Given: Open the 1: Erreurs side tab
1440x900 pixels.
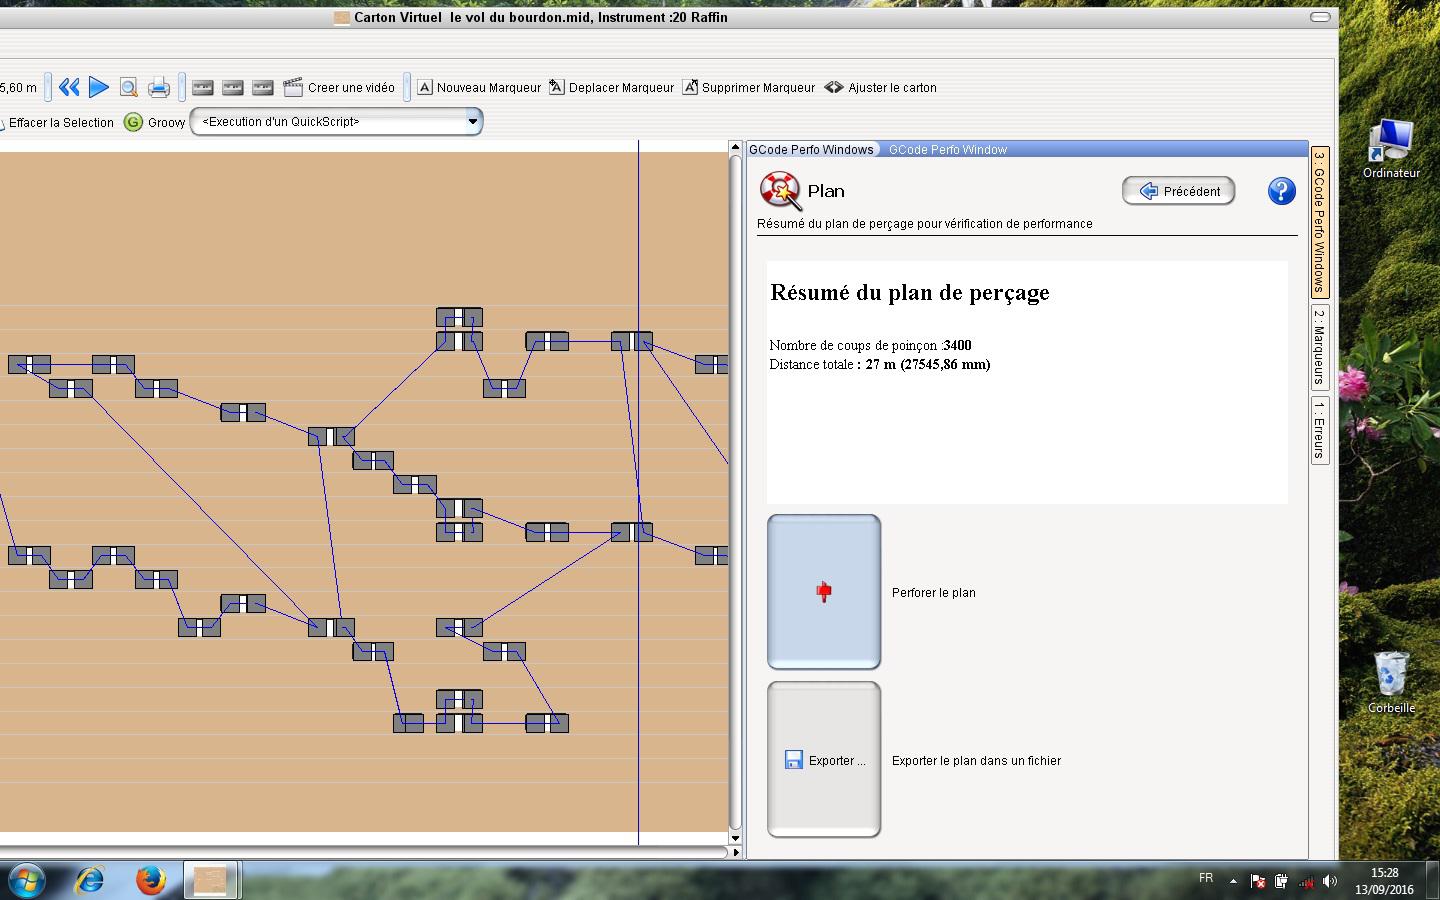Looking at the screenshot, I should 1319,430.
